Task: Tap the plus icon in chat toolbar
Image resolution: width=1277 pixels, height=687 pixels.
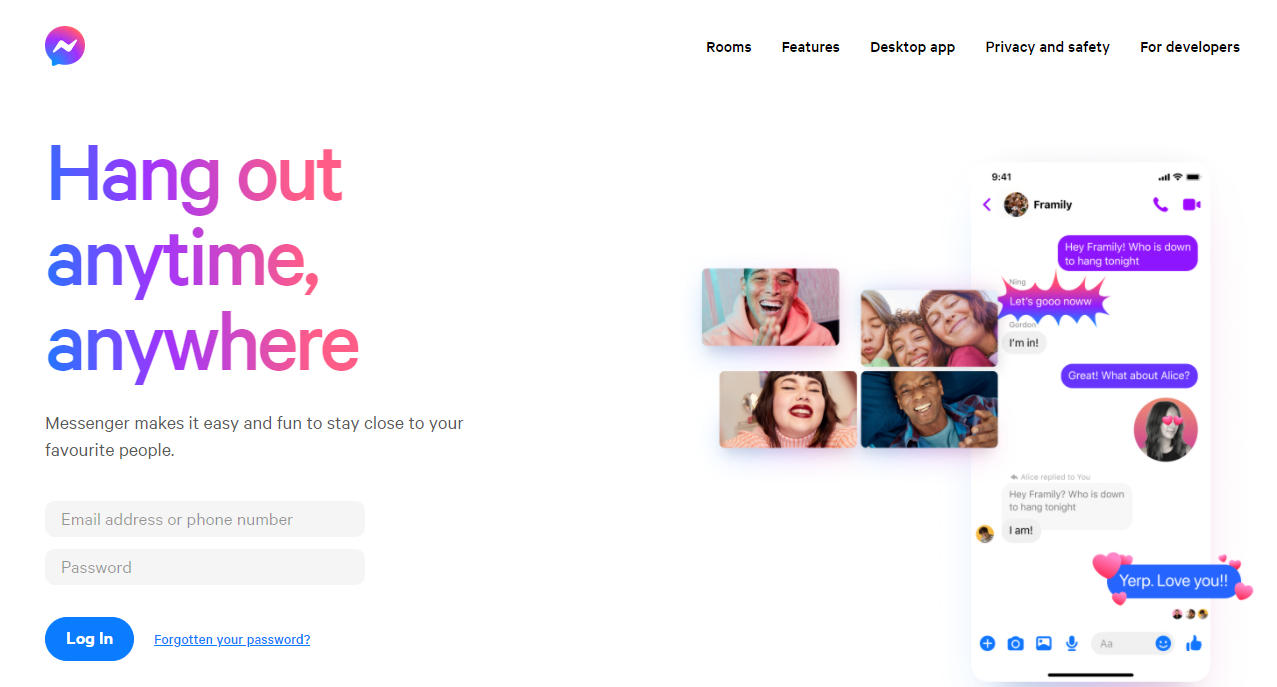Action: tap(987, 643)
